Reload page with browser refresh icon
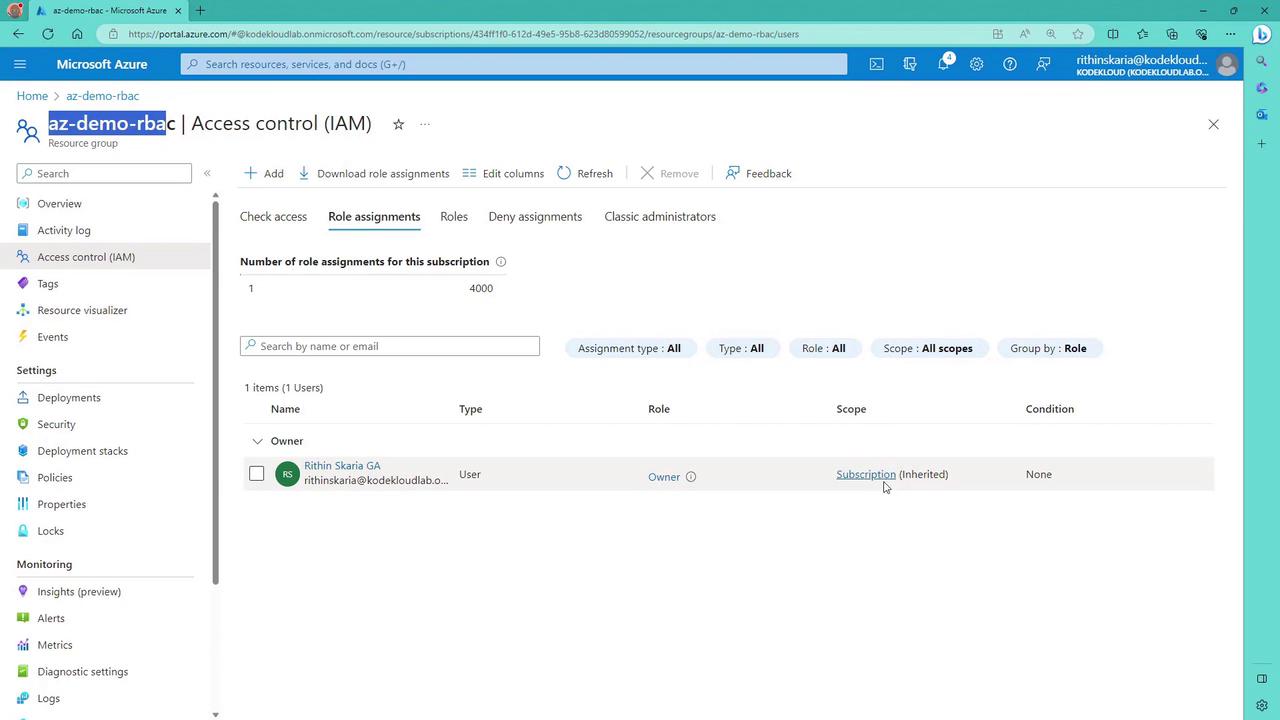The image size is (1280, 720). (48, 34)
